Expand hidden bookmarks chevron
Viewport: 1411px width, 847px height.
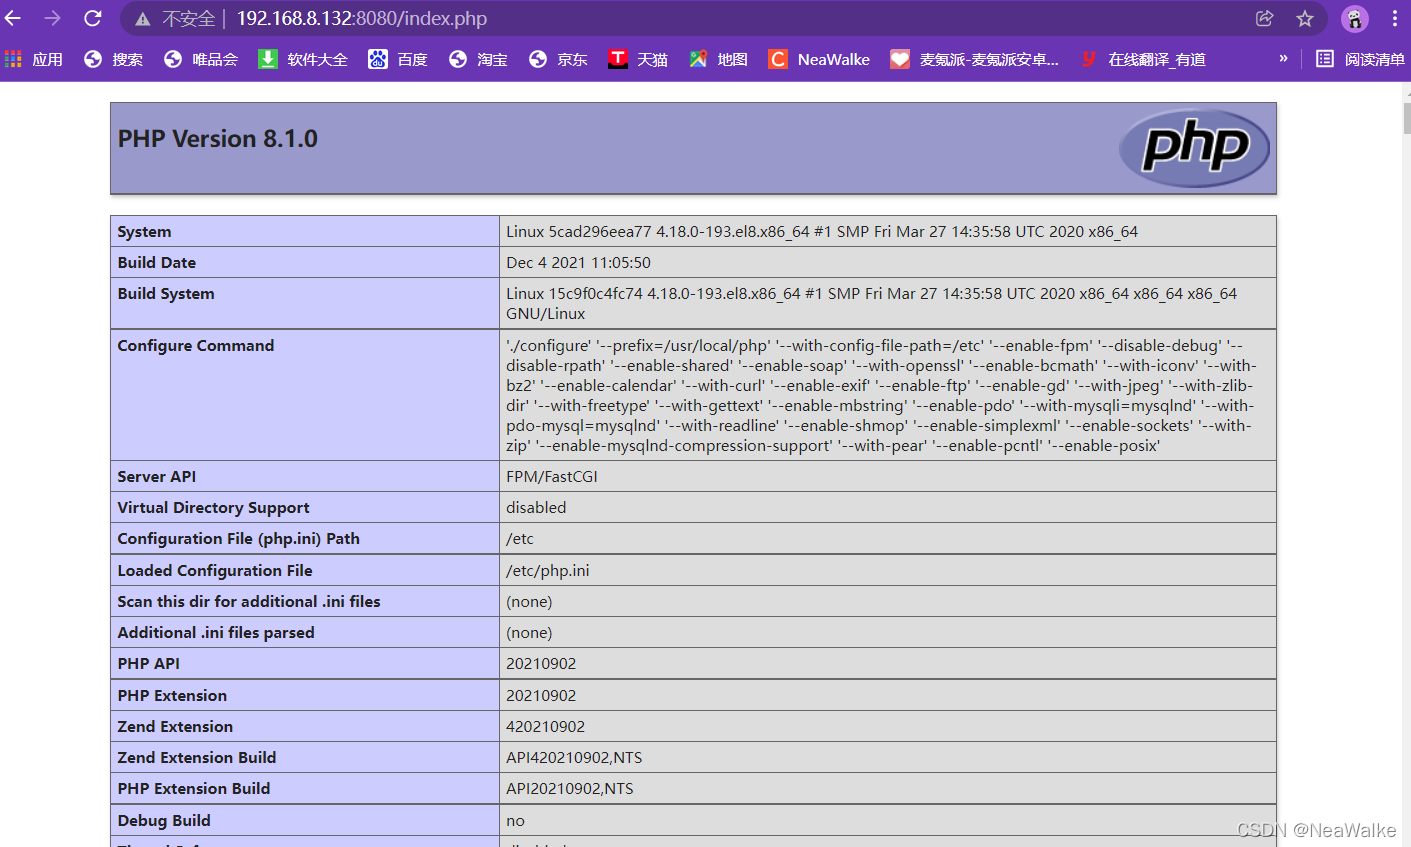point(1283,59)
